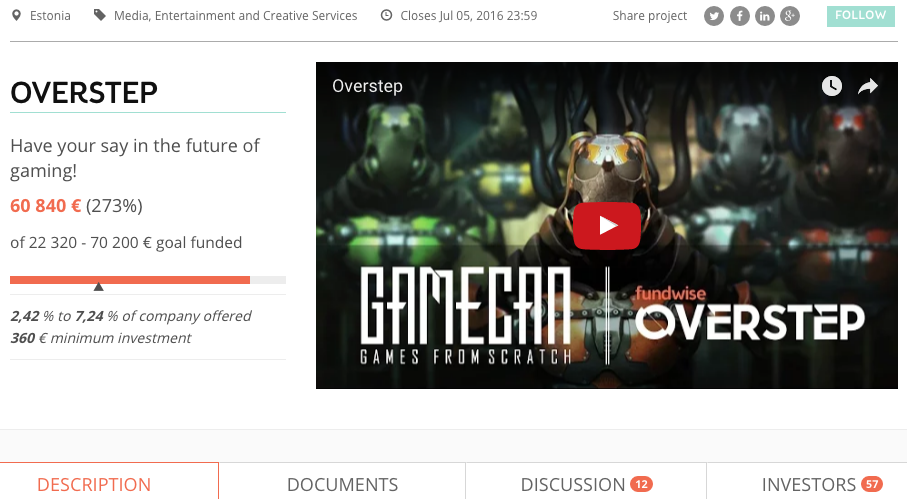Click the investors count badge 57
This screenshot has height=499, width=907.
point(872,484)
